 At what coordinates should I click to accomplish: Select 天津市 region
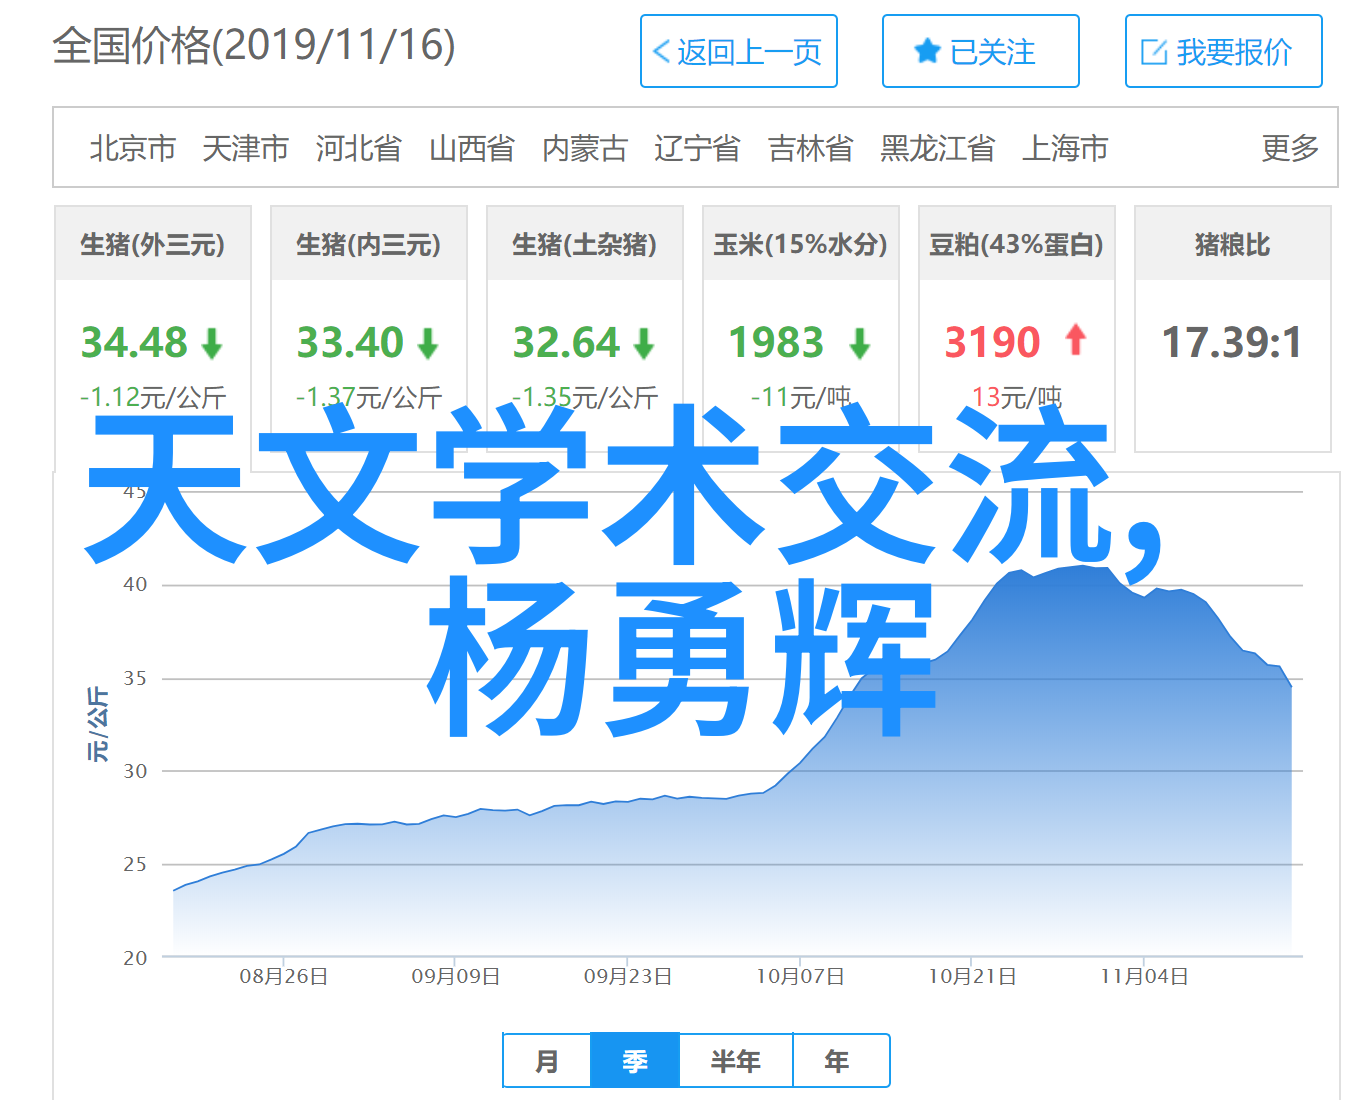tap(246, 148)
